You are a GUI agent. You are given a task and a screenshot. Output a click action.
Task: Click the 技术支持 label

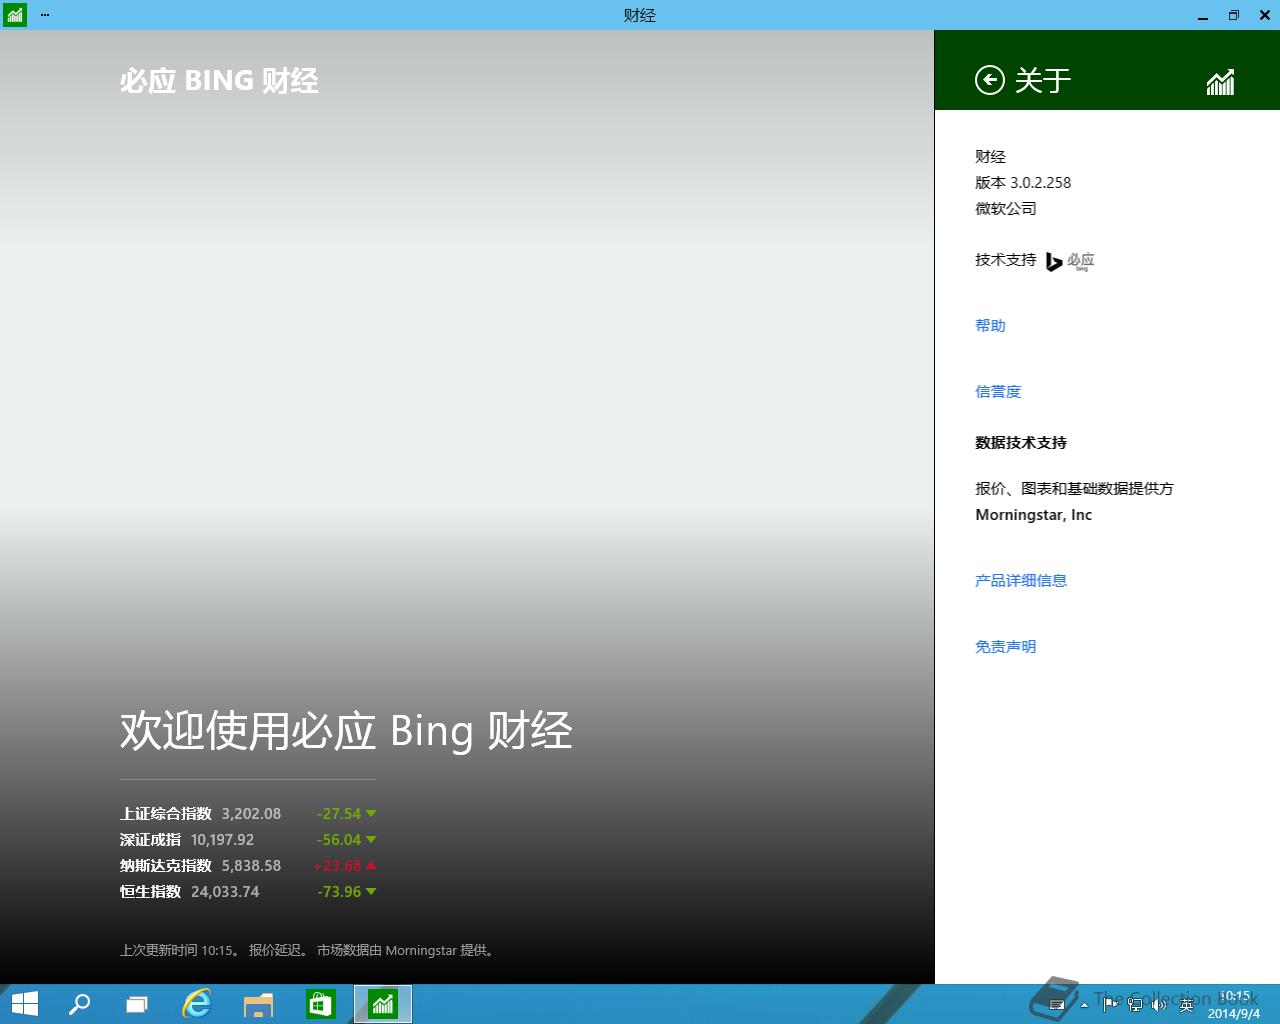point(1005,259)
